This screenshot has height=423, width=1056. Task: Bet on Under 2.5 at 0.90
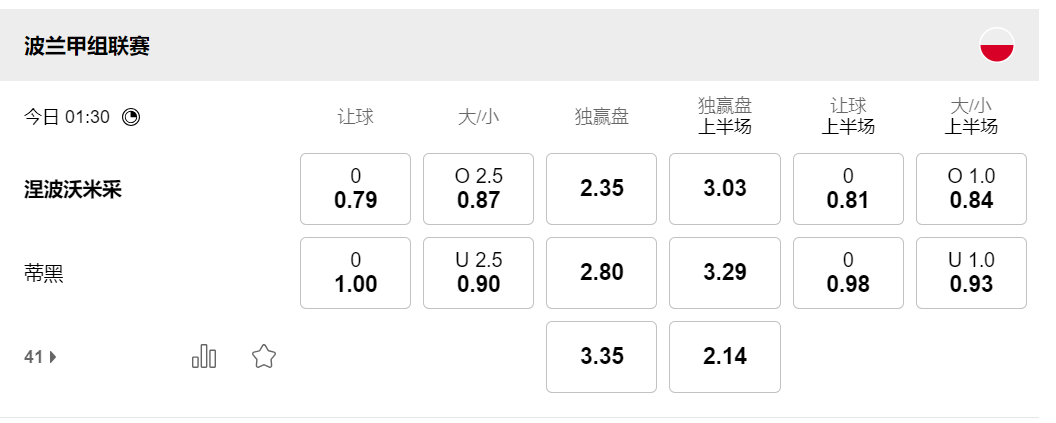[x=479, y=273]
